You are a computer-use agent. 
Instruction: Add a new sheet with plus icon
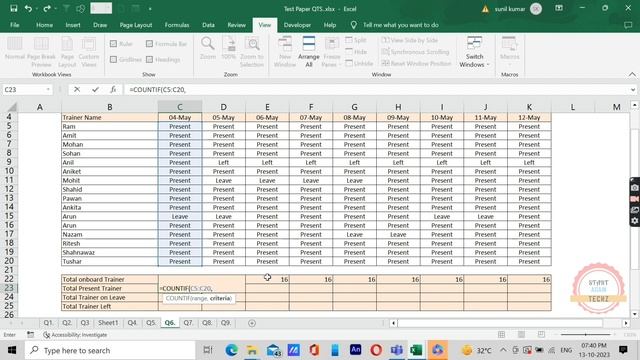point(252,323)
